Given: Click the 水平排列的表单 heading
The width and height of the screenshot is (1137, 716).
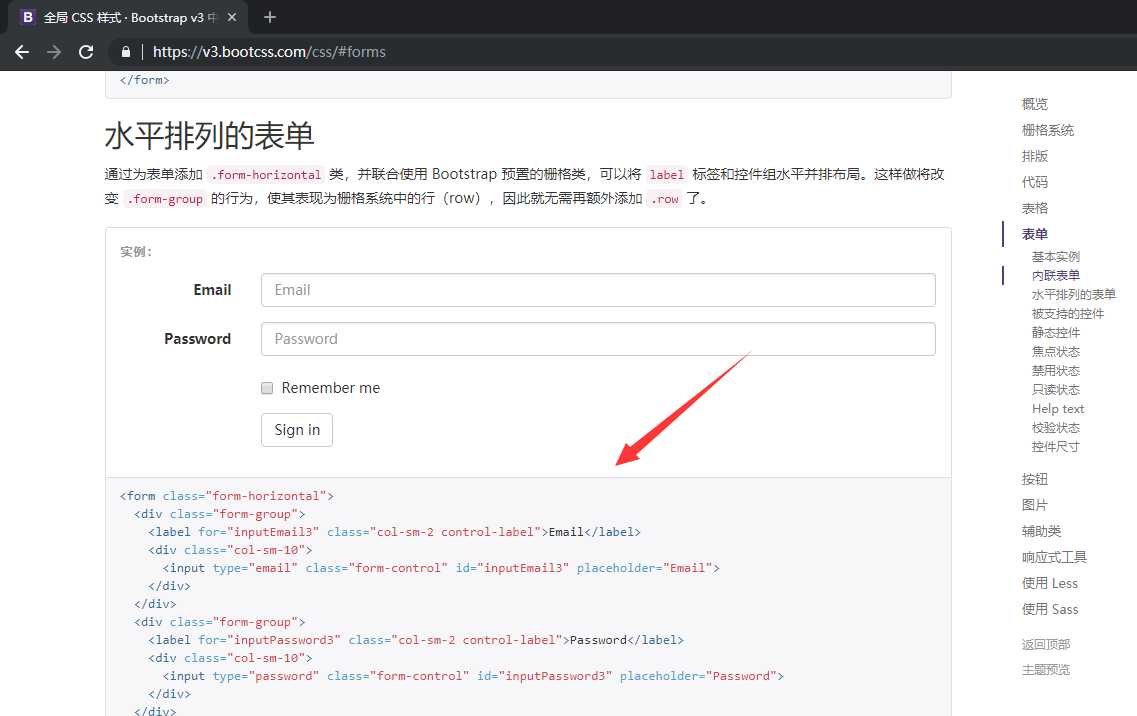Looking at the screenshot, I should 210,136.
